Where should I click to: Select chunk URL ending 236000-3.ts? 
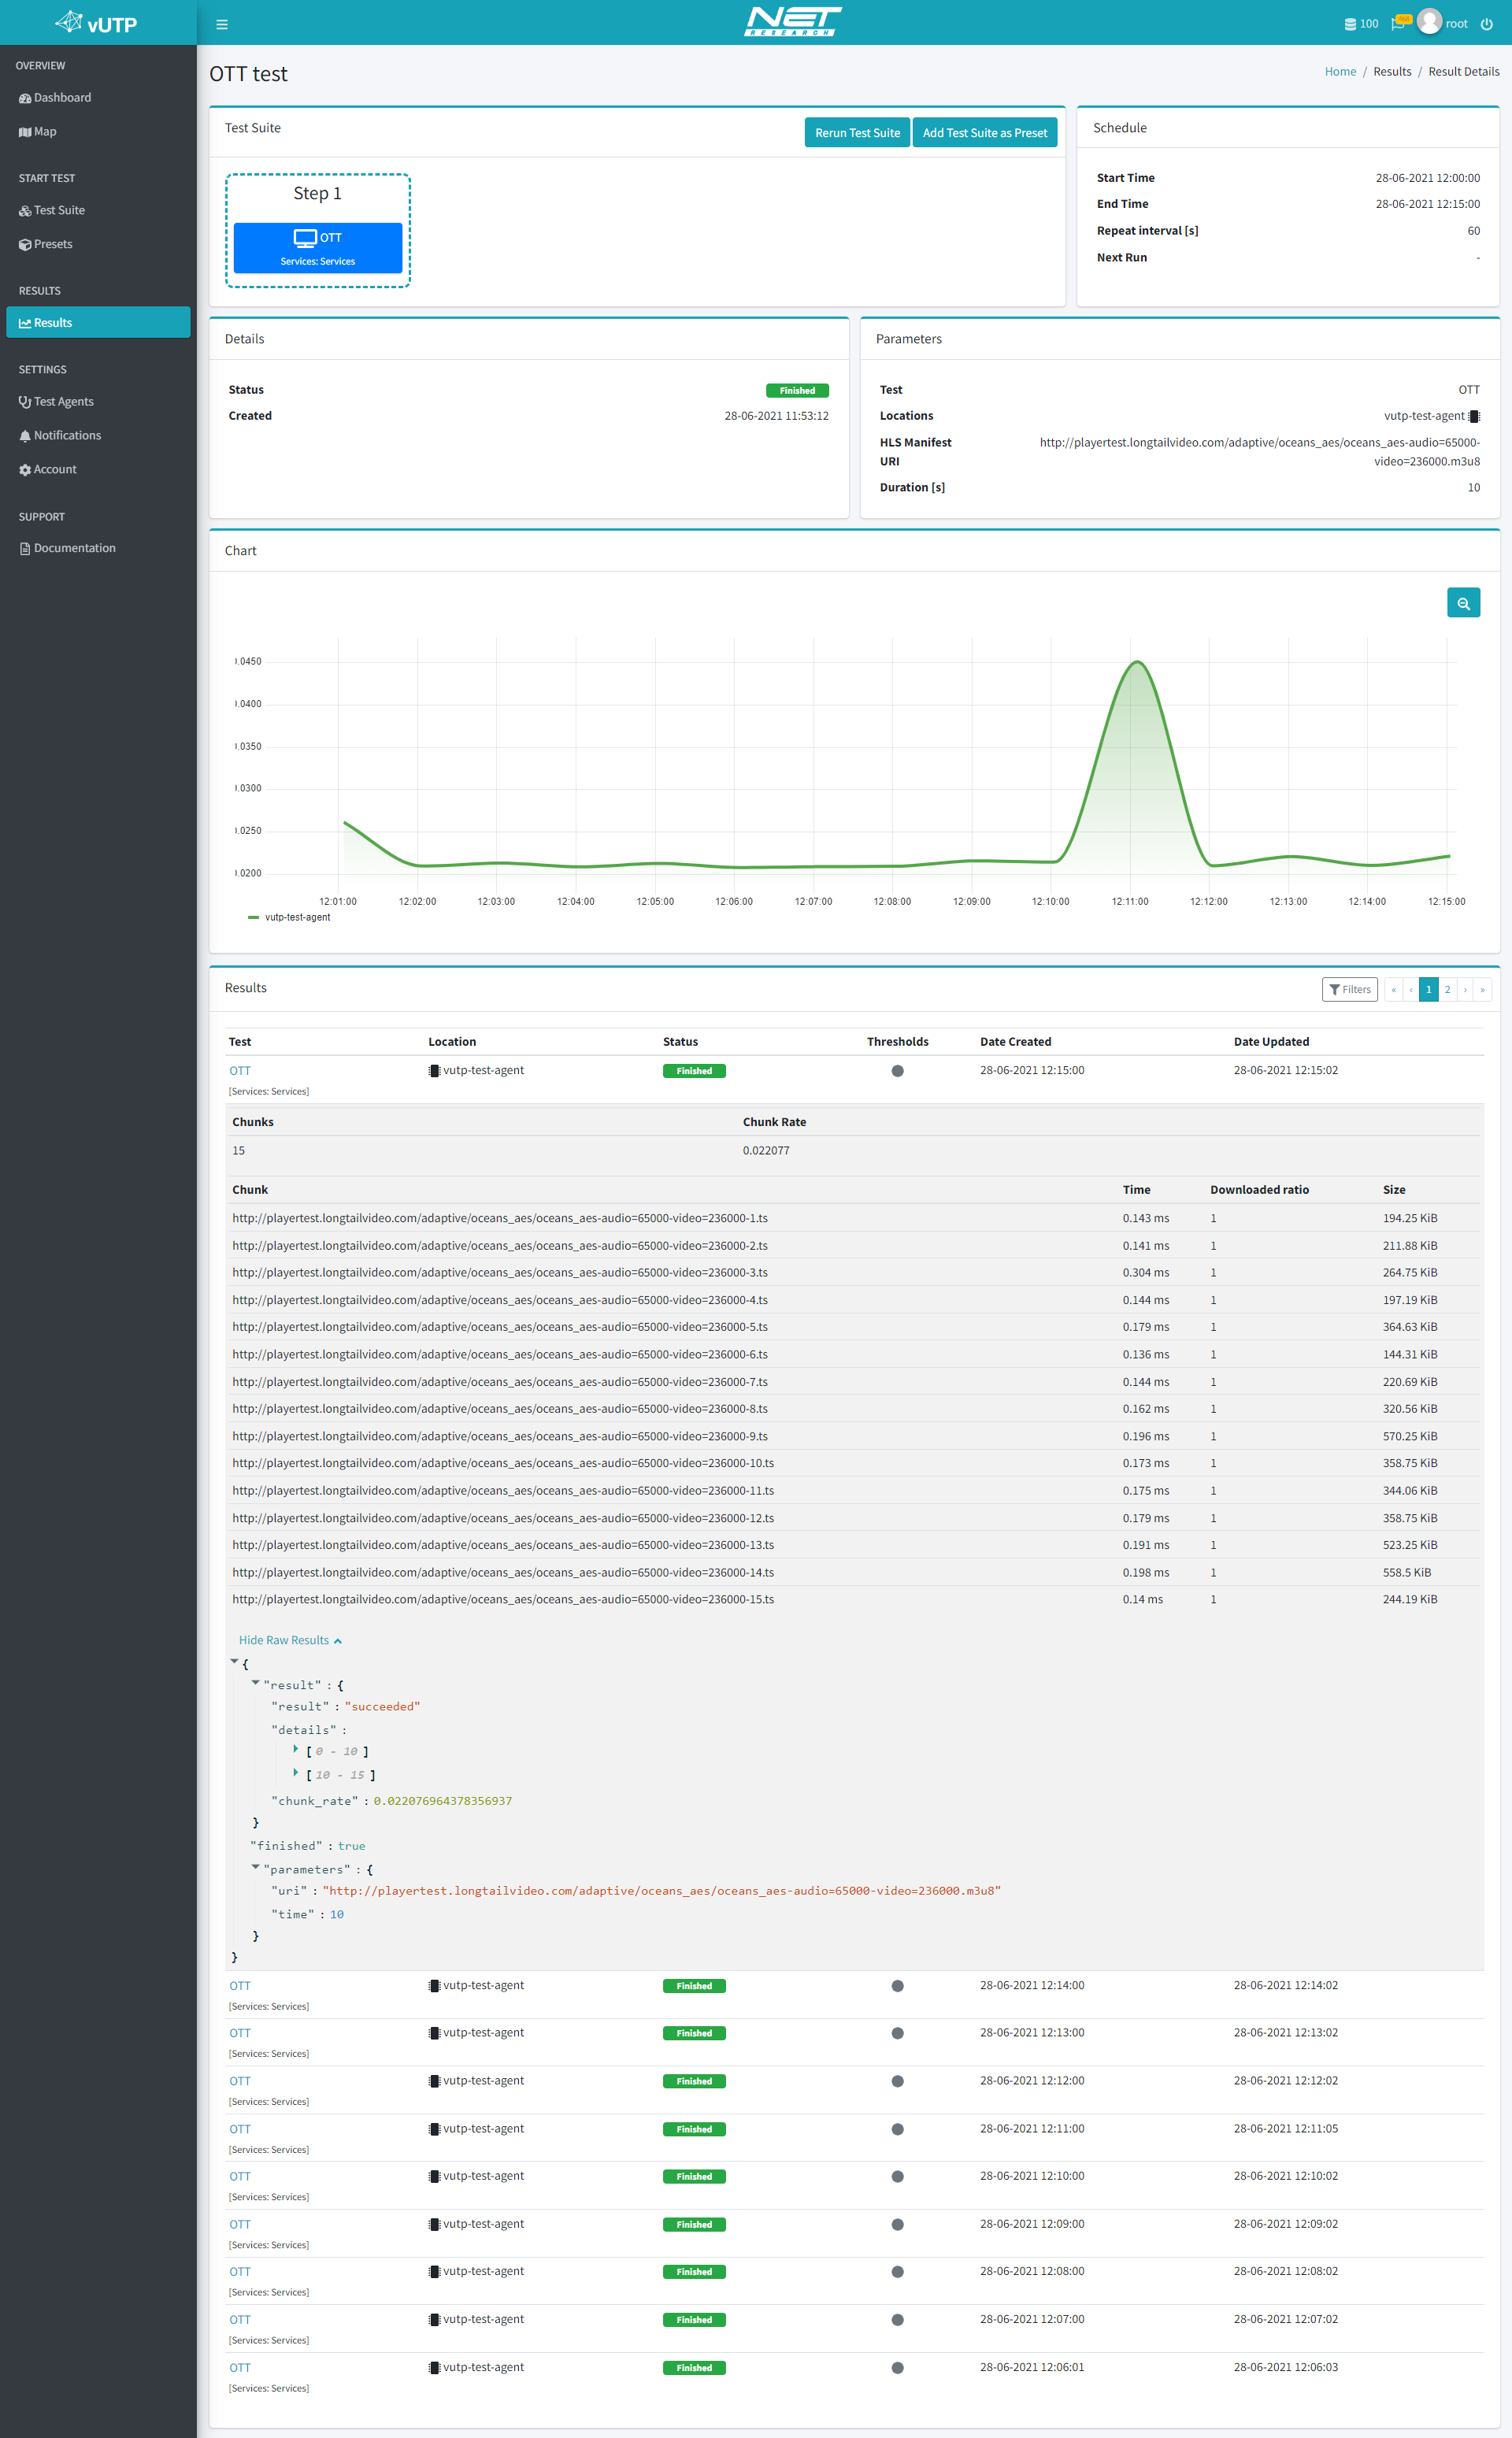(x=500, y=1272)
